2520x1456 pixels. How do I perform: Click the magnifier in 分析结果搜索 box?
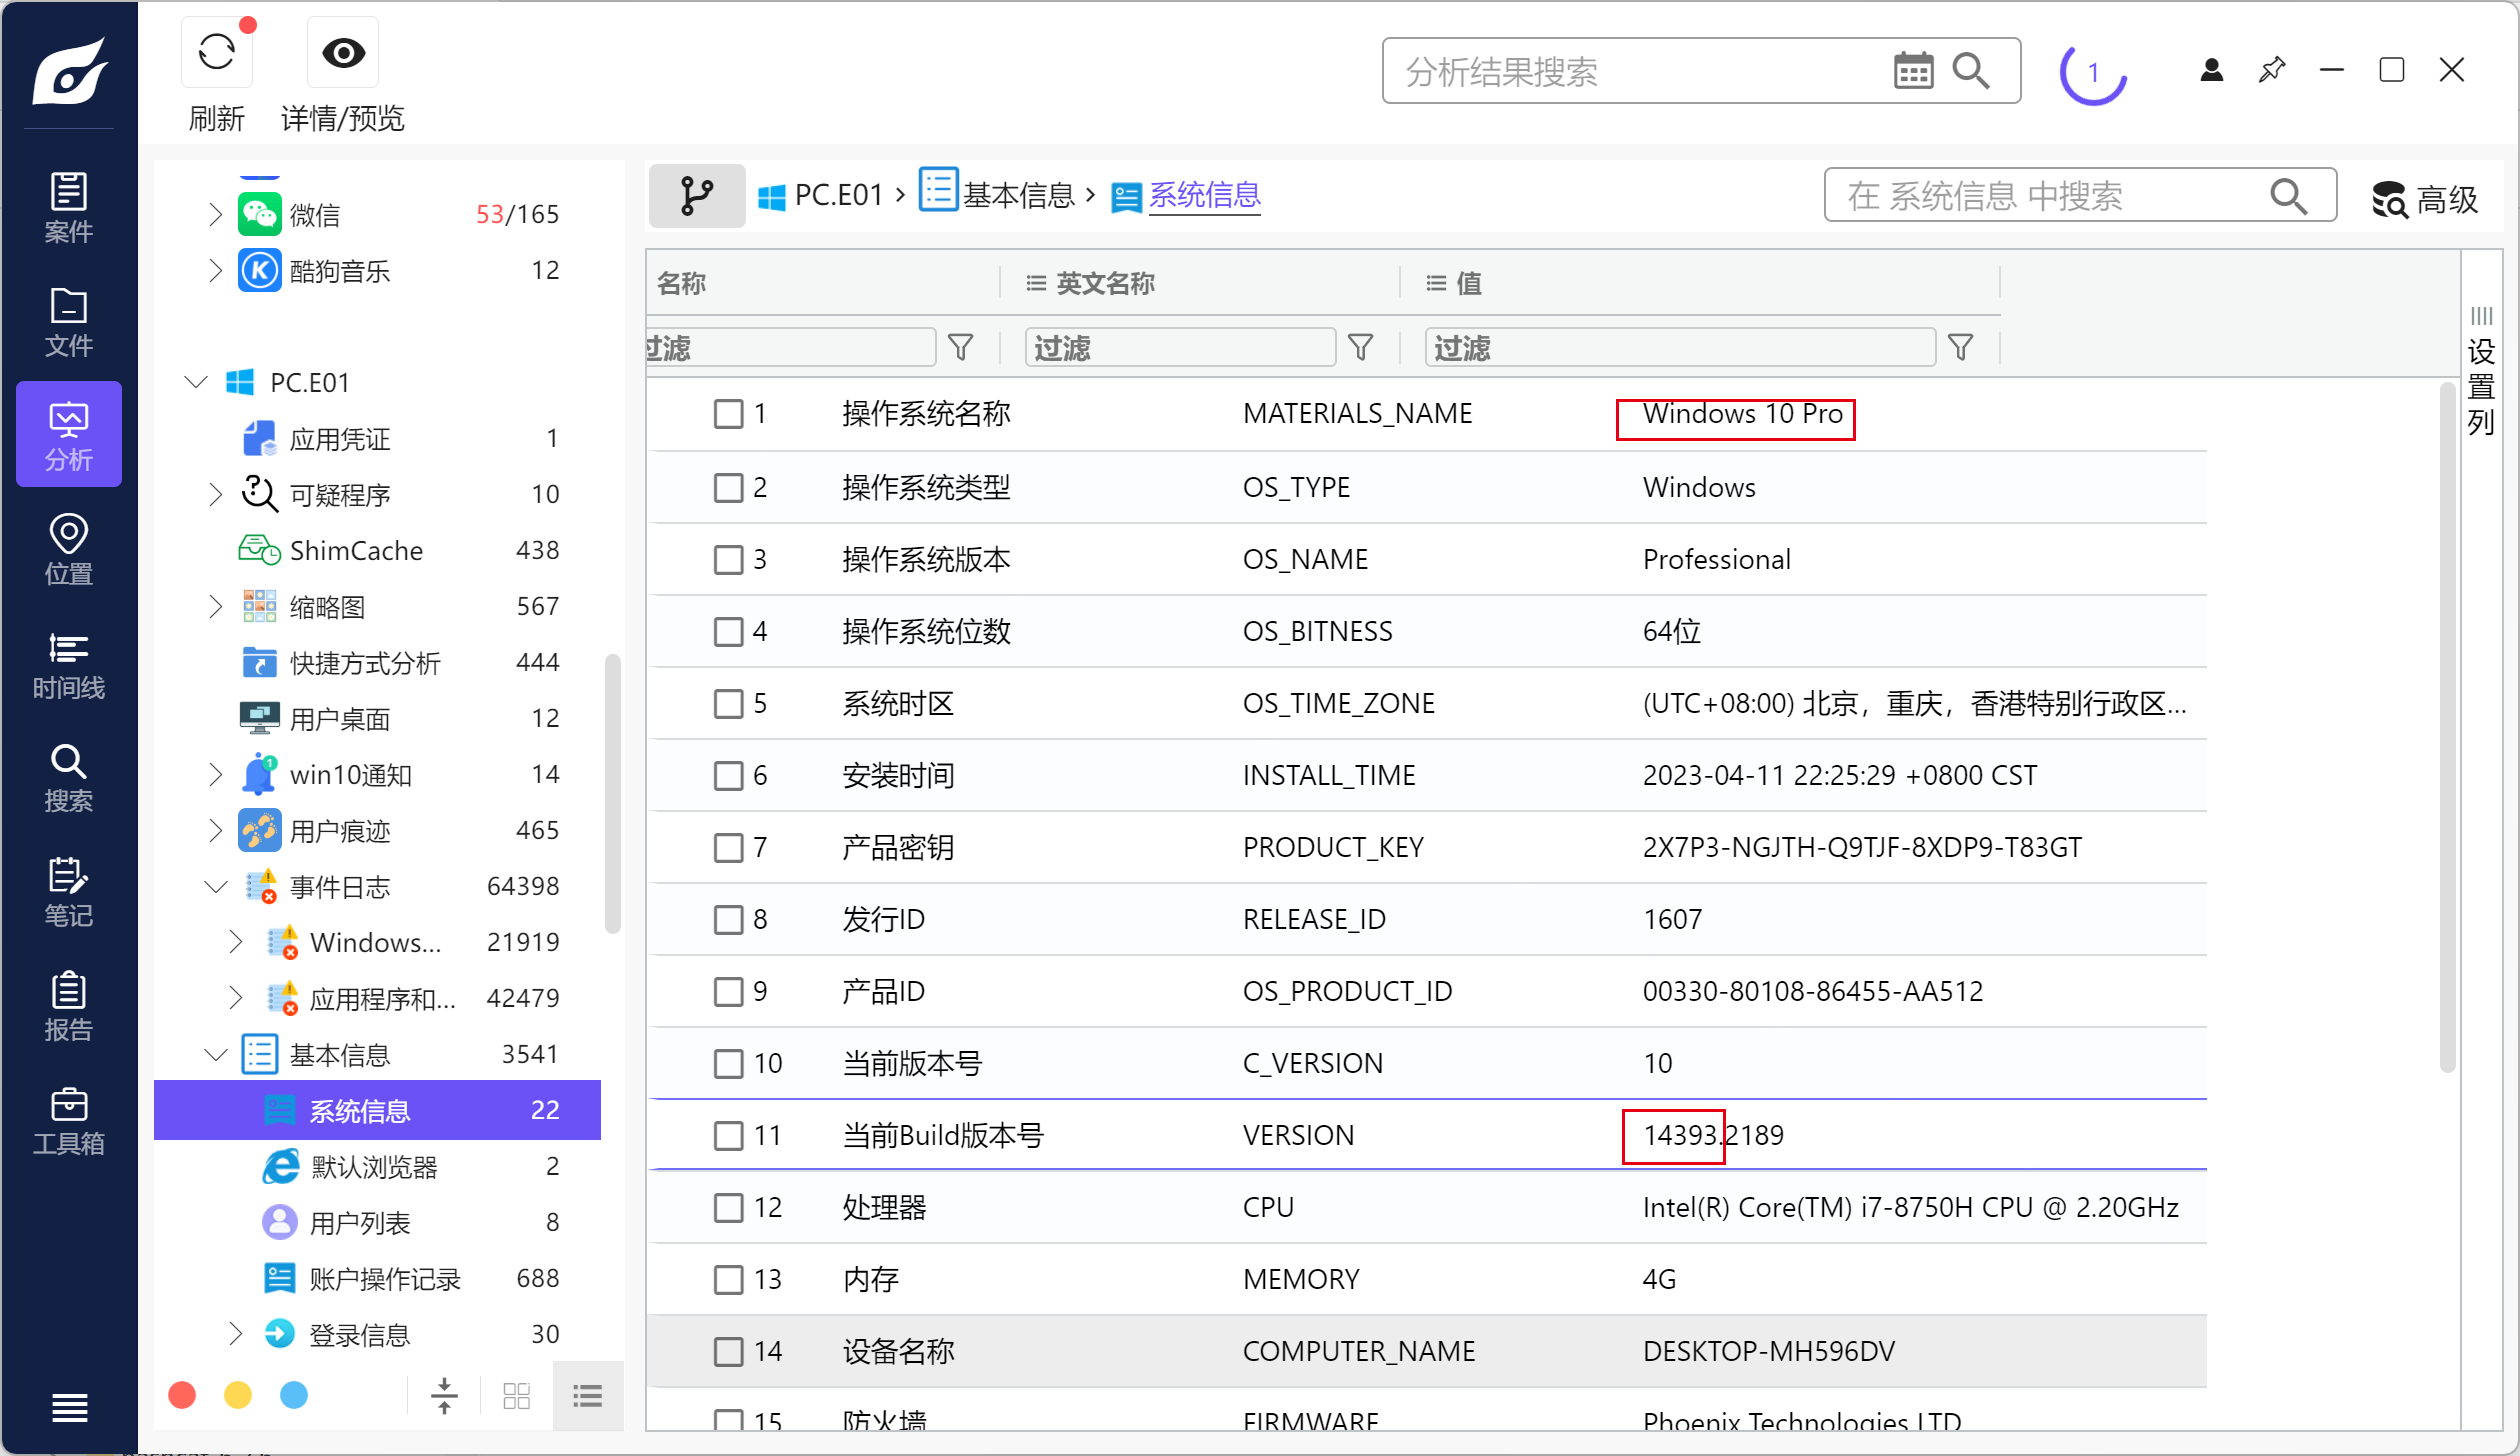(x=1972, y=71)
